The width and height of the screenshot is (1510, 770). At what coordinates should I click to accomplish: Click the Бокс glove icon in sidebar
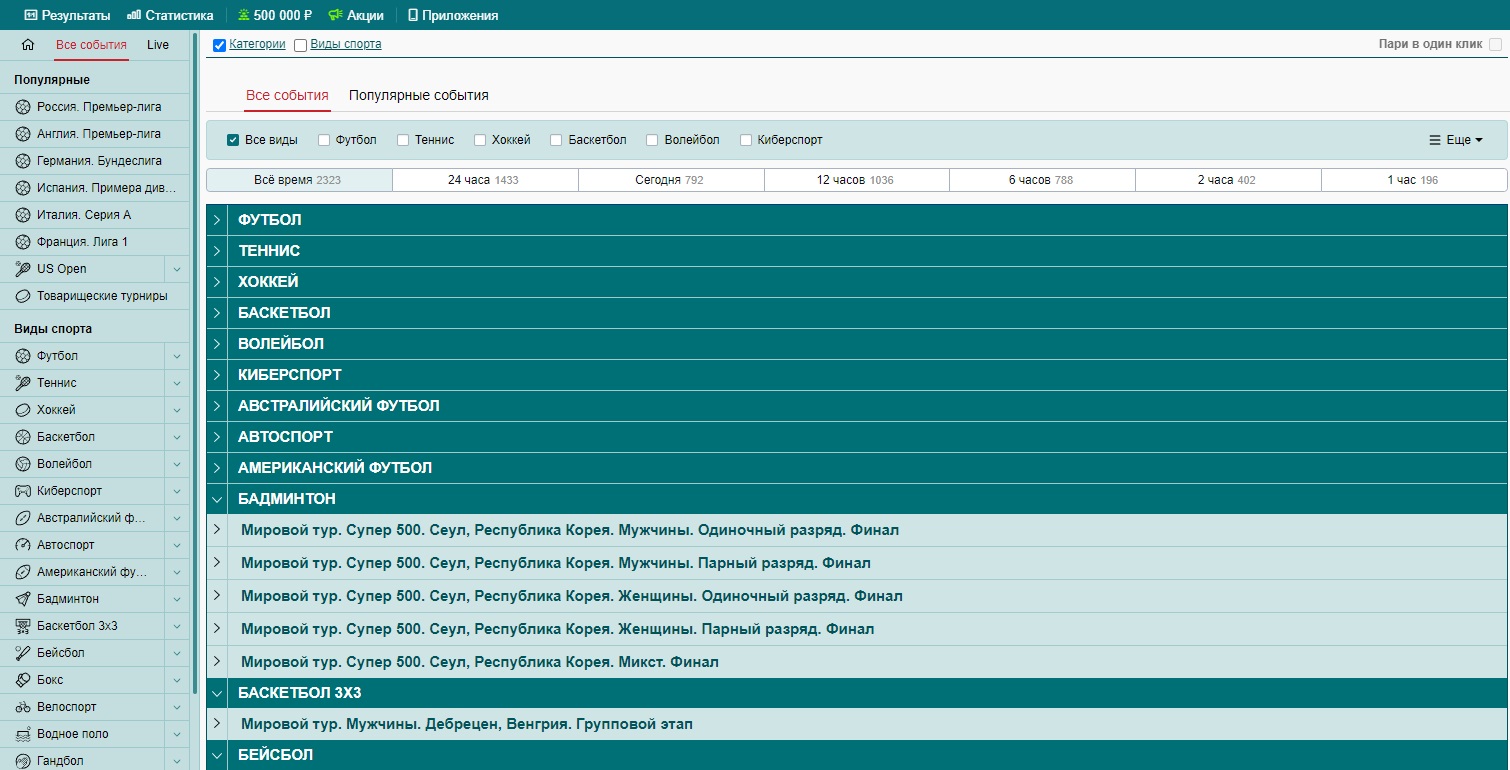click(23, 680)
